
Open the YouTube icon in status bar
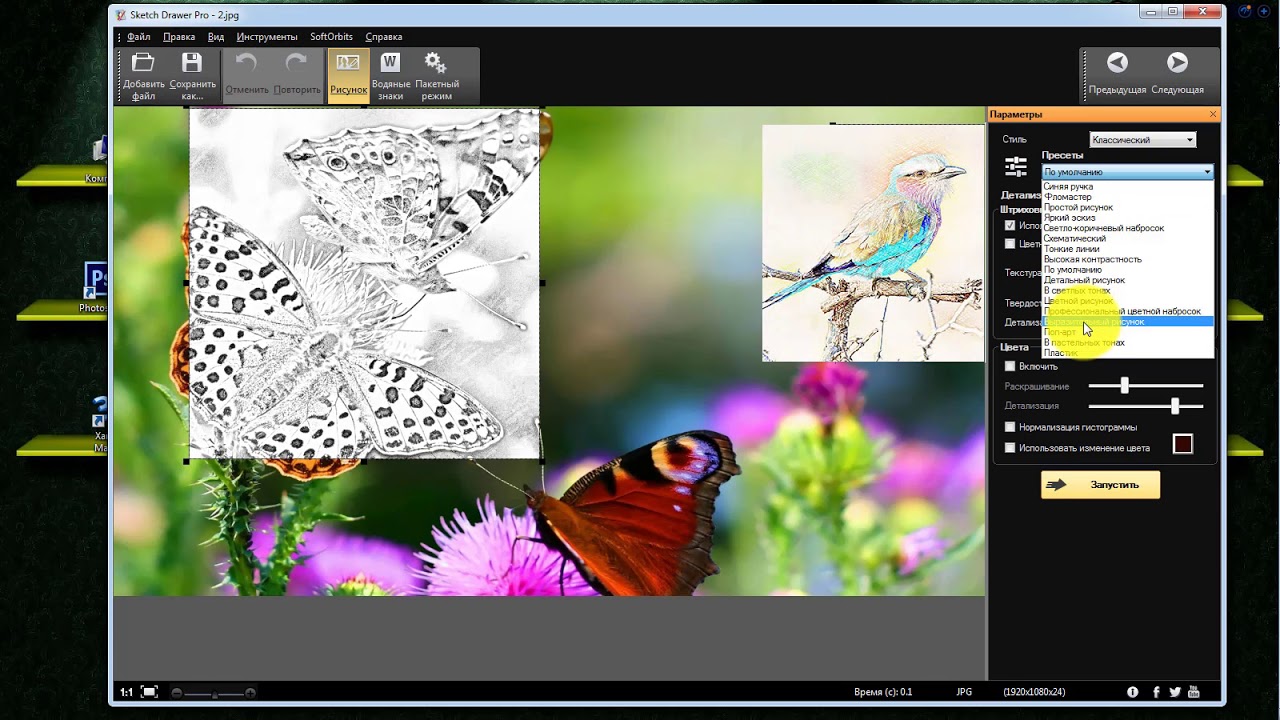(1194, 692)
